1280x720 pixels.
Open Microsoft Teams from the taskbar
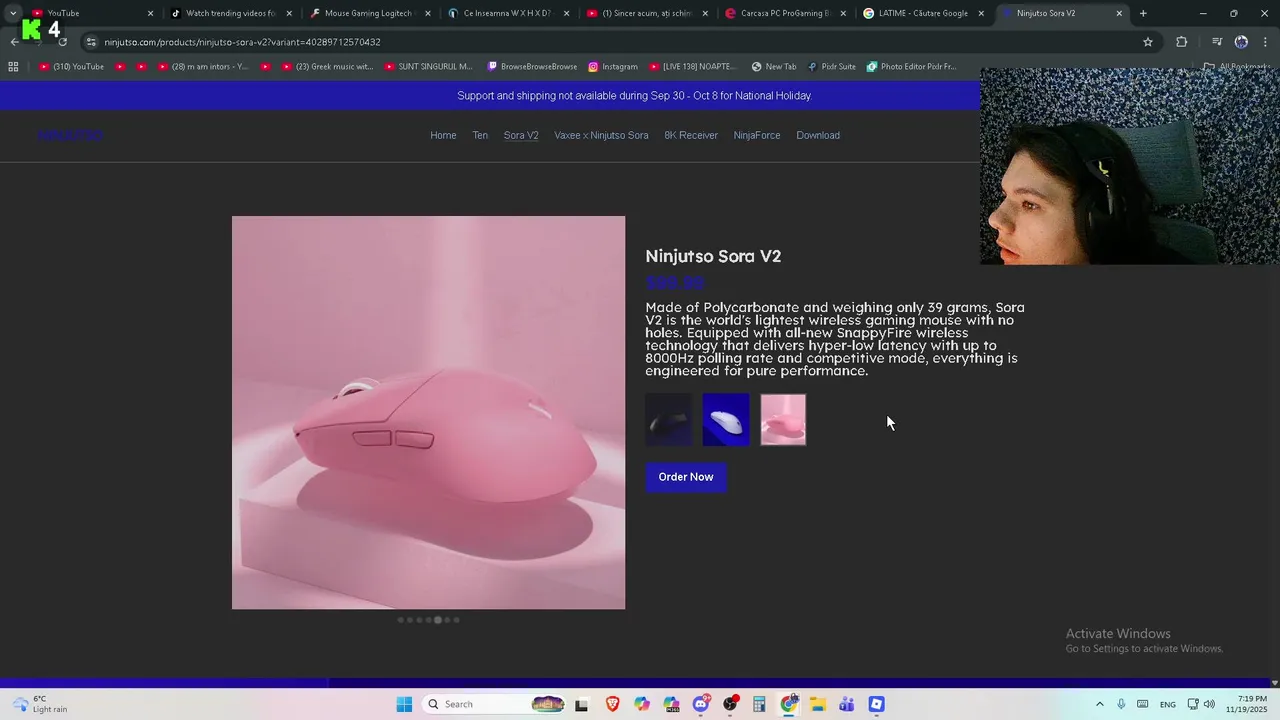click(x=847, y=704)
